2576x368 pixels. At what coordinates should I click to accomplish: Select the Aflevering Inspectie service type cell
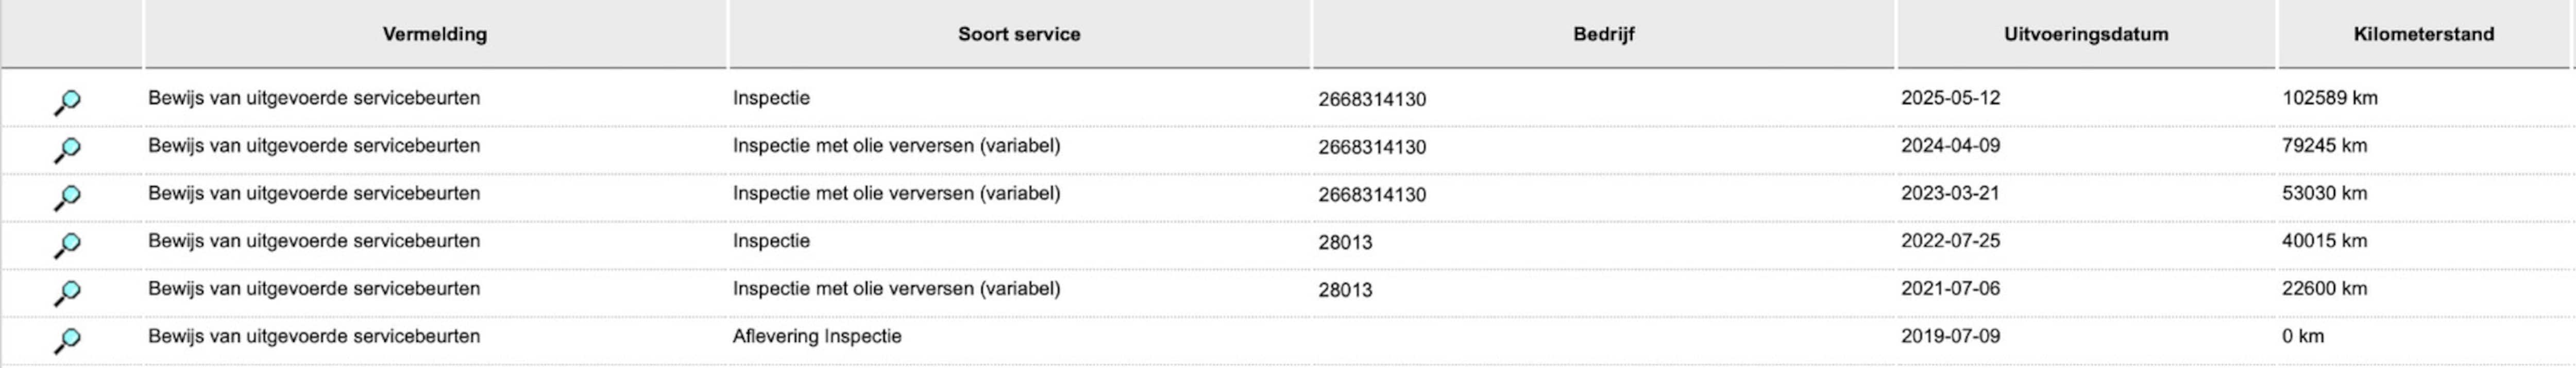point(816,336)
